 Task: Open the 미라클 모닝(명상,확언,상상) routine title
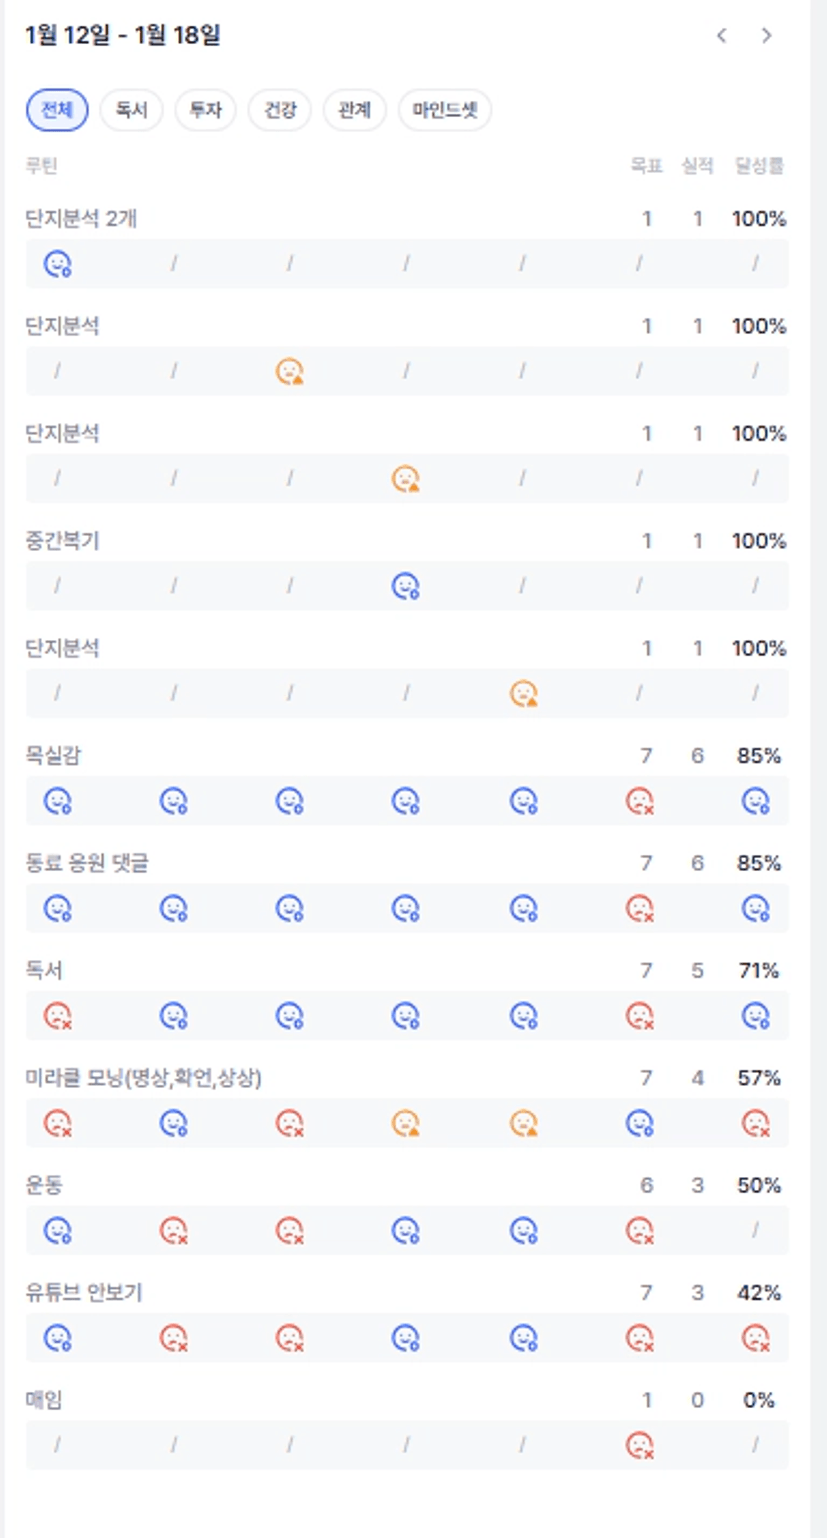click(143, 1078)
